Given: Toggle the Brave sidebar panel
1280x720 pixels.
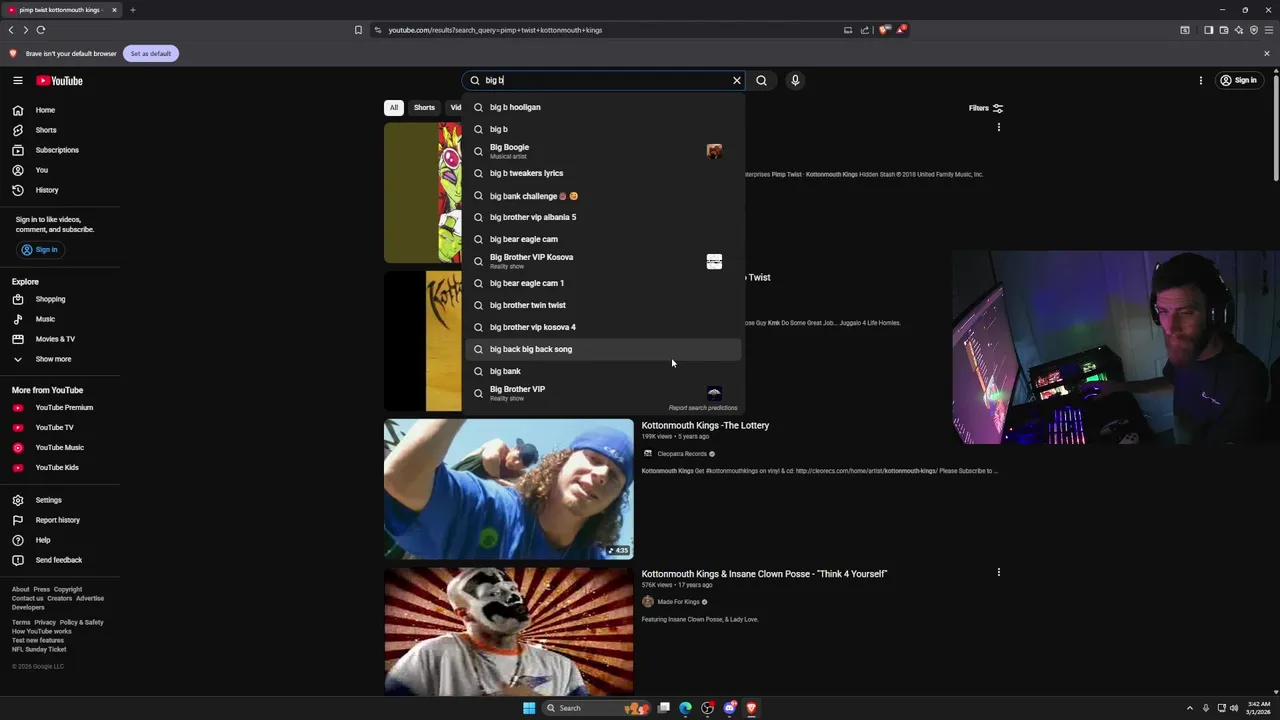Looking at the screenshot, I should point(1208,30).
